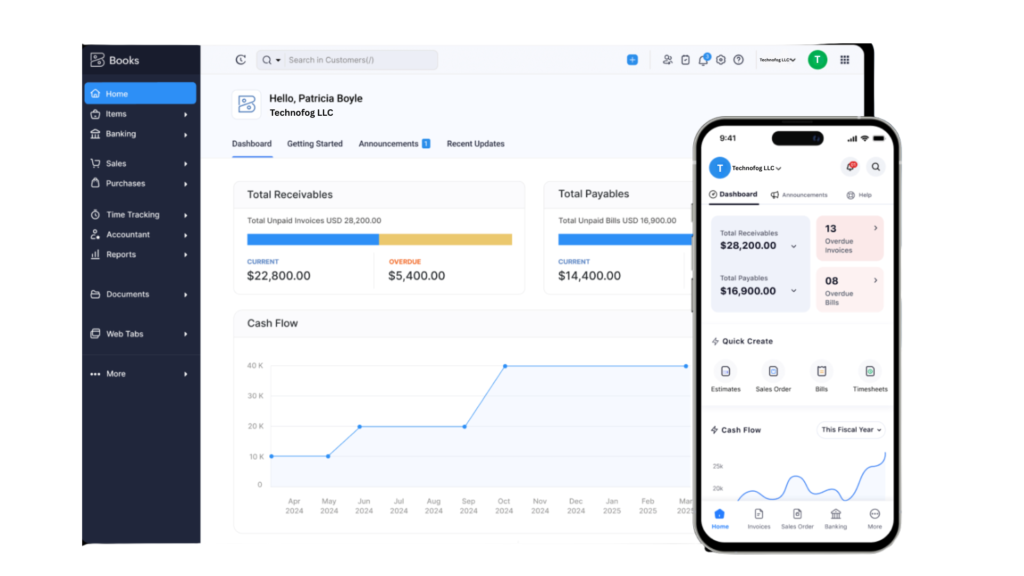
Task: Click the recent activity clock icon
Action: 240,60
